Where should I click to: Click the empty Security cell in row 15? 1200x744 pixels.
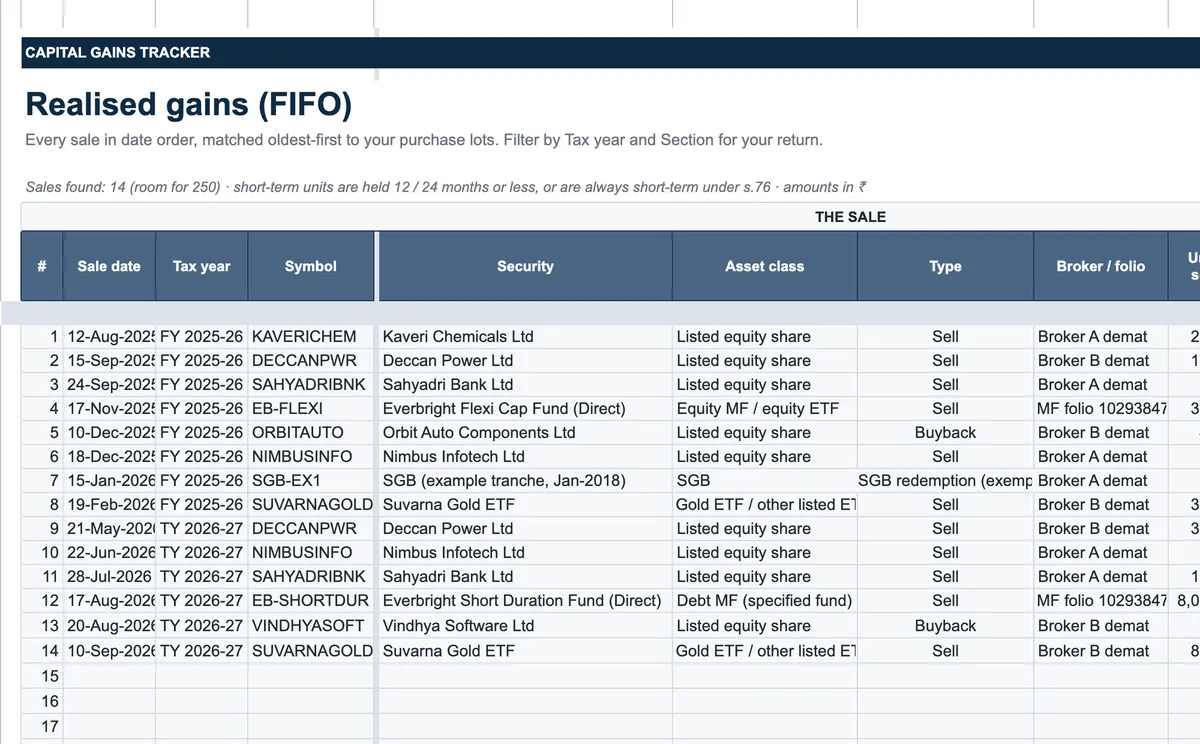525,676
